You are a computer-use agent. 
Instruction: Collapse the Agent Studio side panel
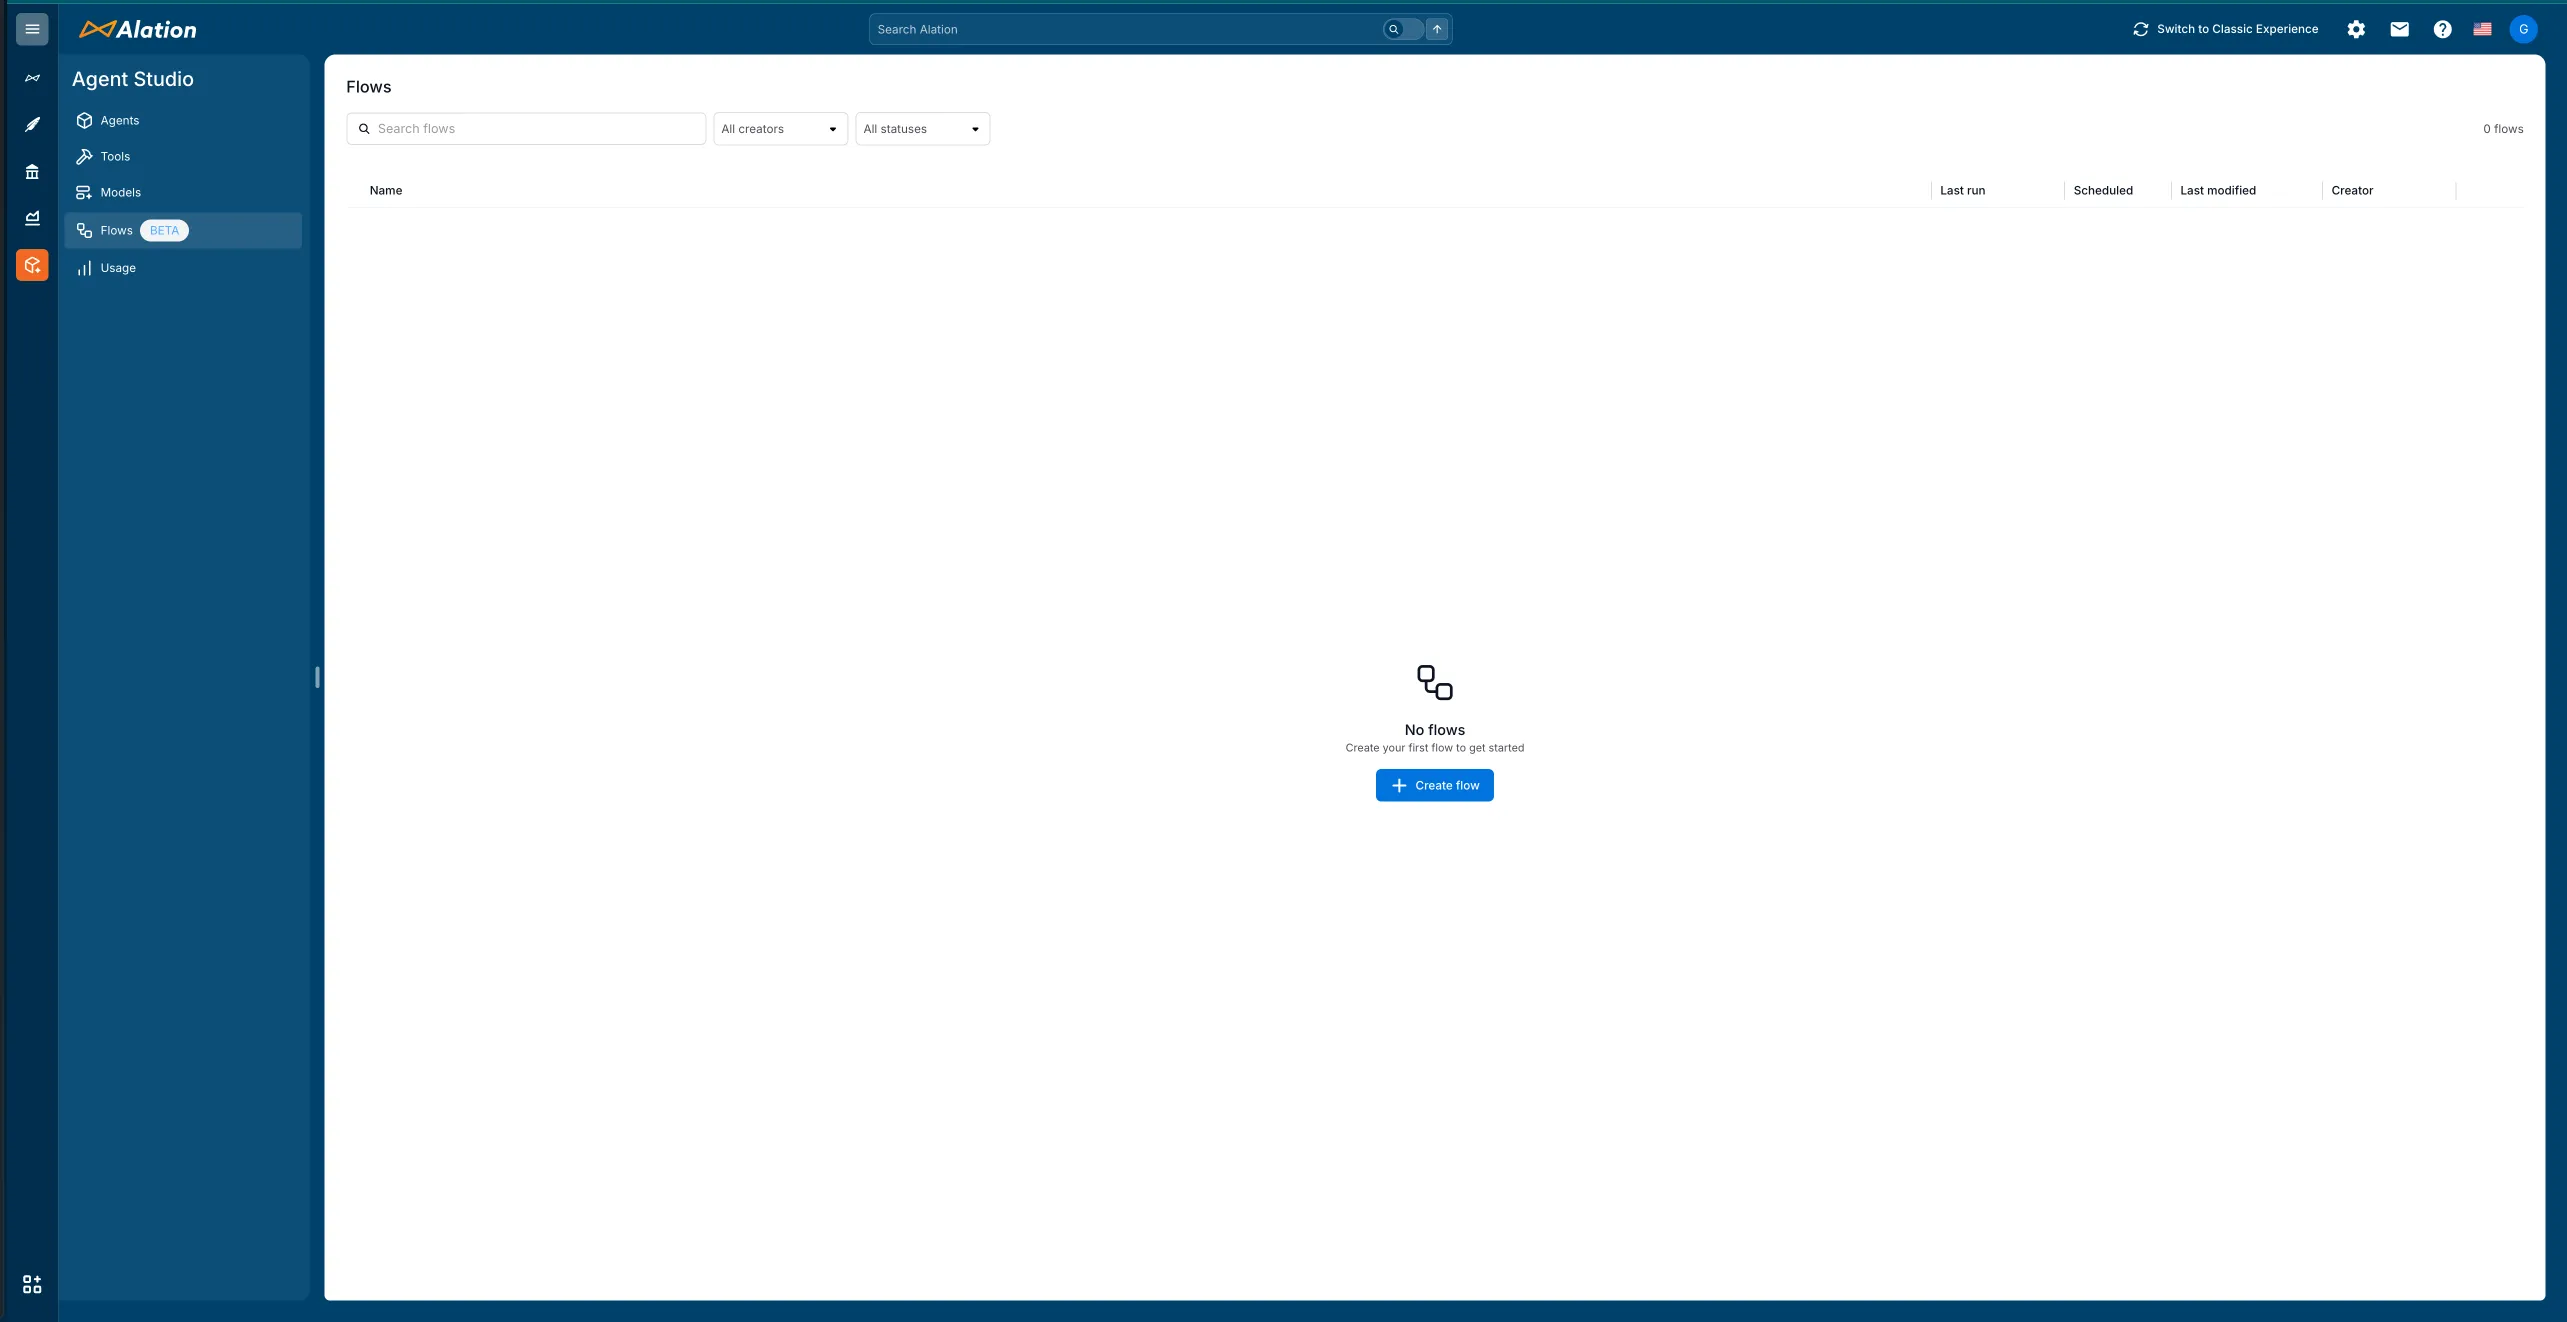click(317, 677)
